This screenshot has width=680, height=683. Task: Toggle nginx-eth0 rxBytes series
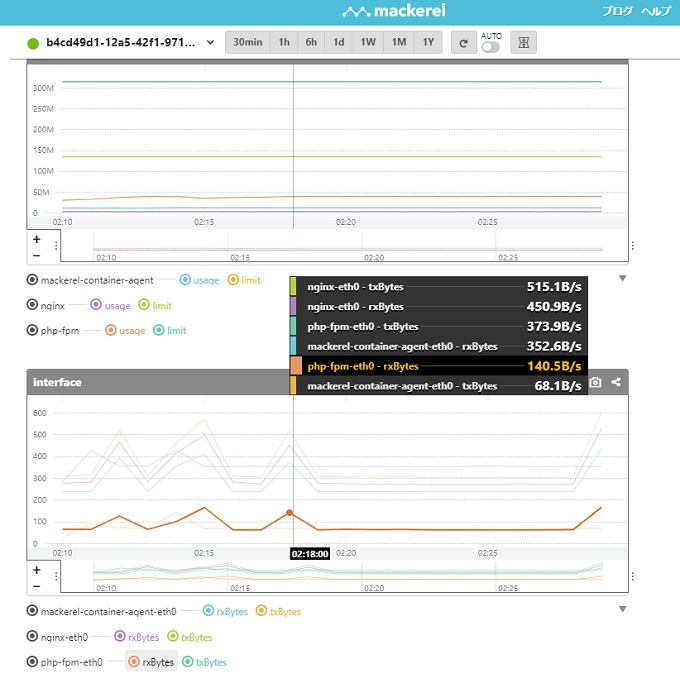[x=137, y=637]
